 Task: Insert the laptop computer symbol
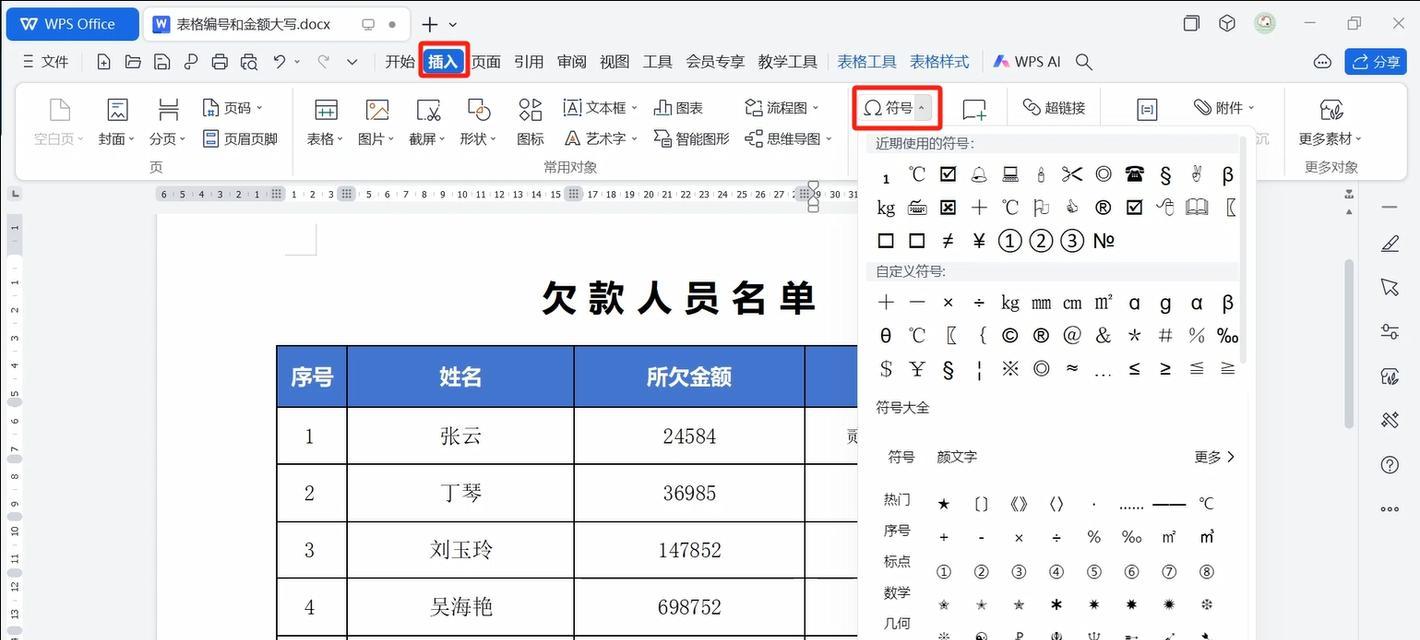tap(1010, 175)
